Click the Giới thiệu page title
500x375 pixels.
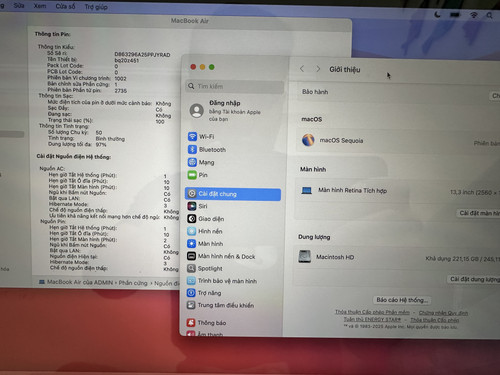tap(345, 69)
